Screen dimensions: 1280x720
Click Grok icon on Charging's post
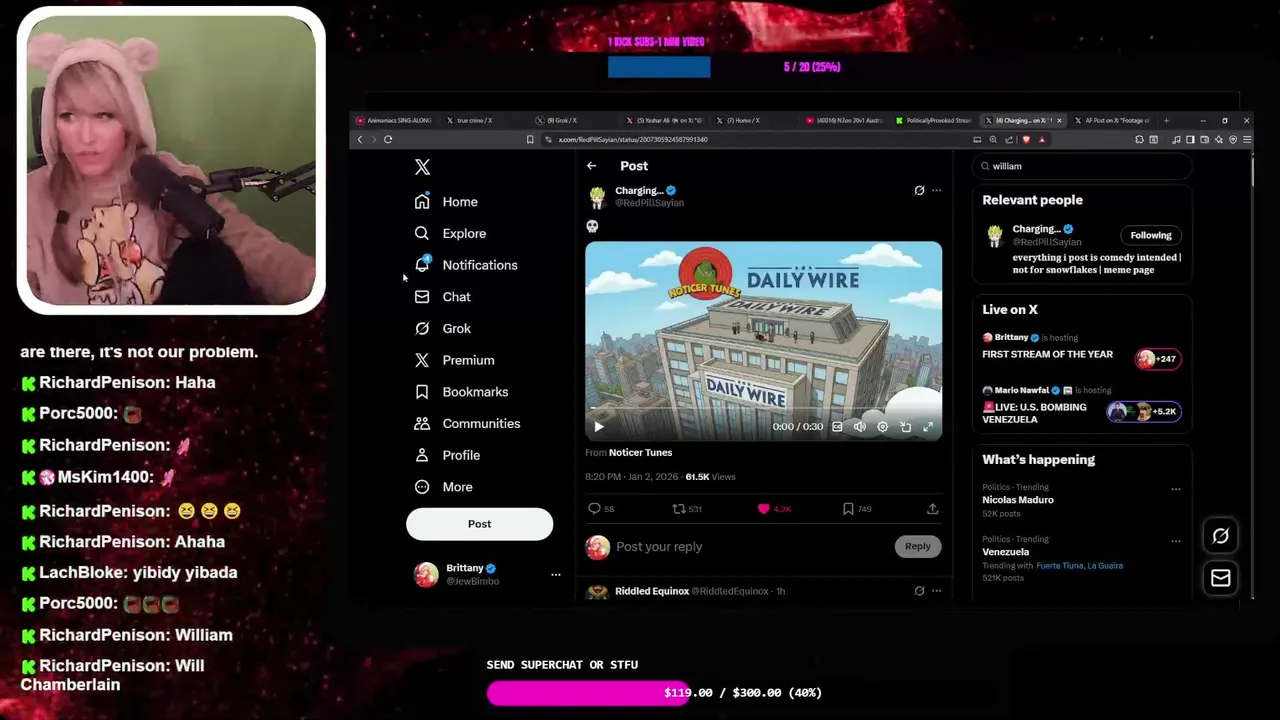[919, 190]
